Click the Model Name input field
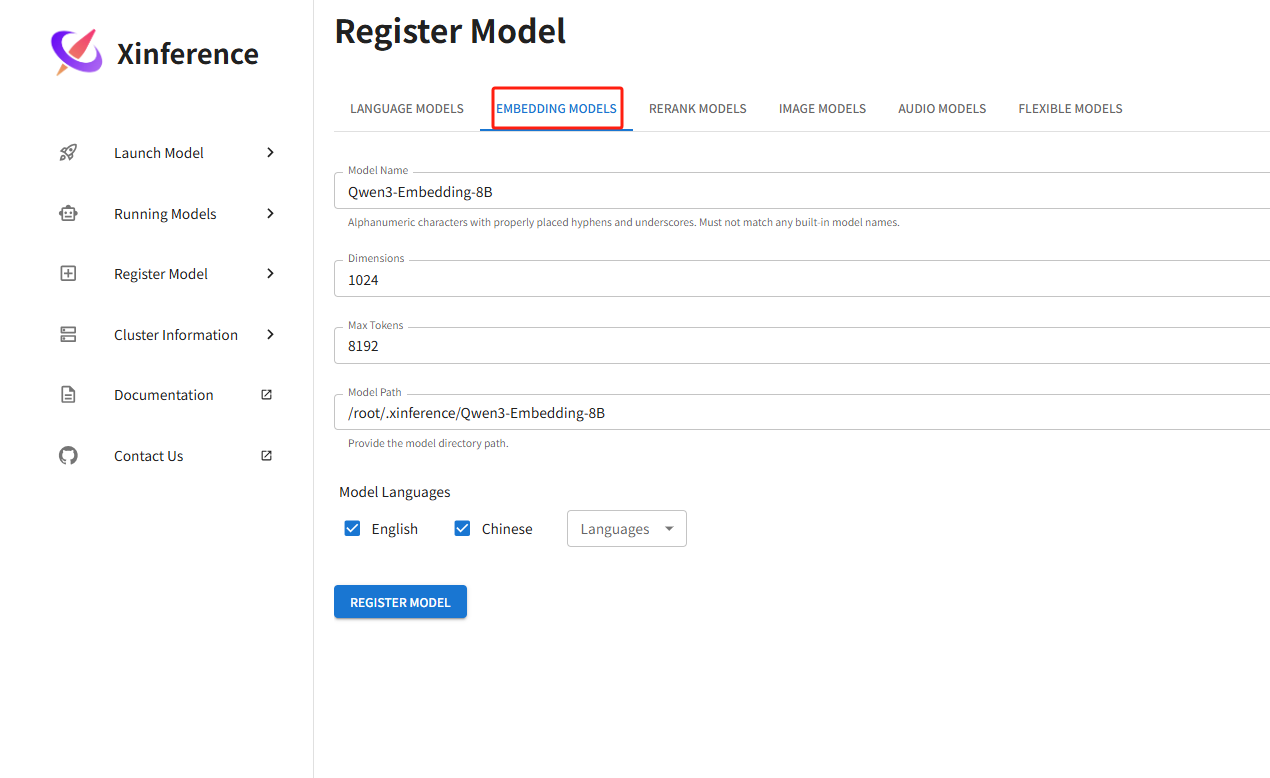 pos(802,191)
